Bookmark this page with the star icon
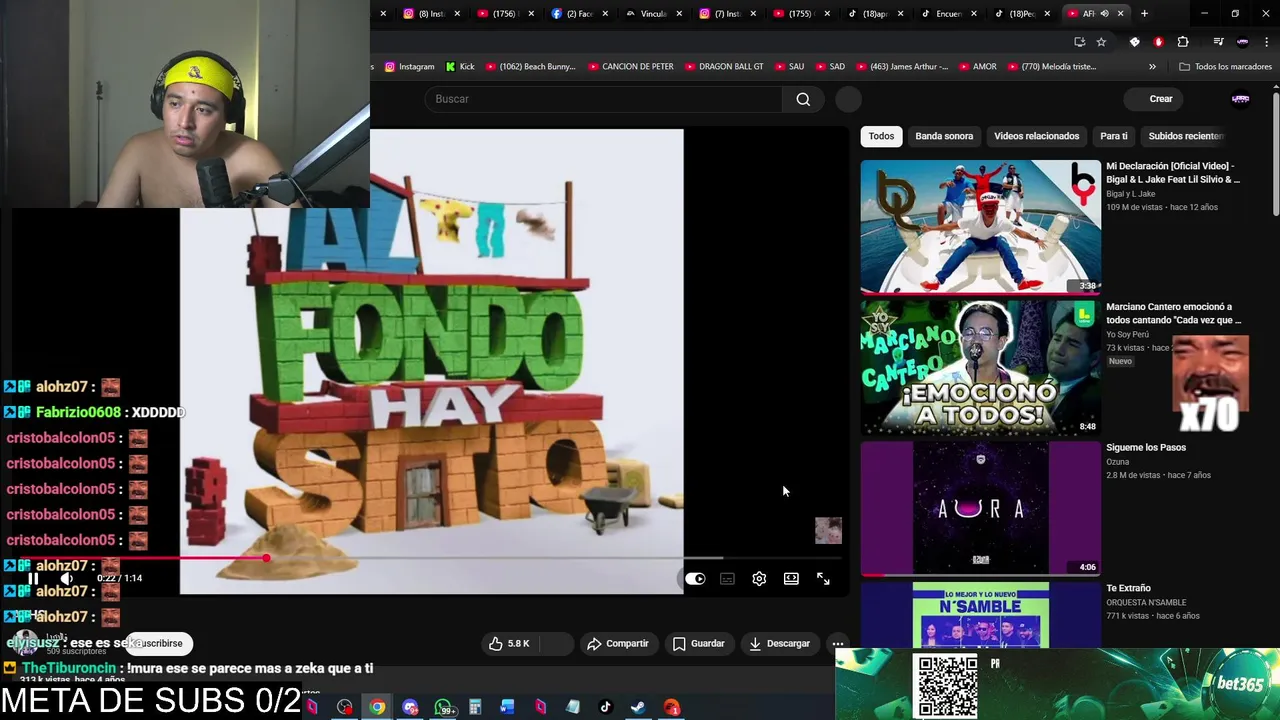Screen dimensions: 1280x720 pyautogui.click(x=1101, y=42)
